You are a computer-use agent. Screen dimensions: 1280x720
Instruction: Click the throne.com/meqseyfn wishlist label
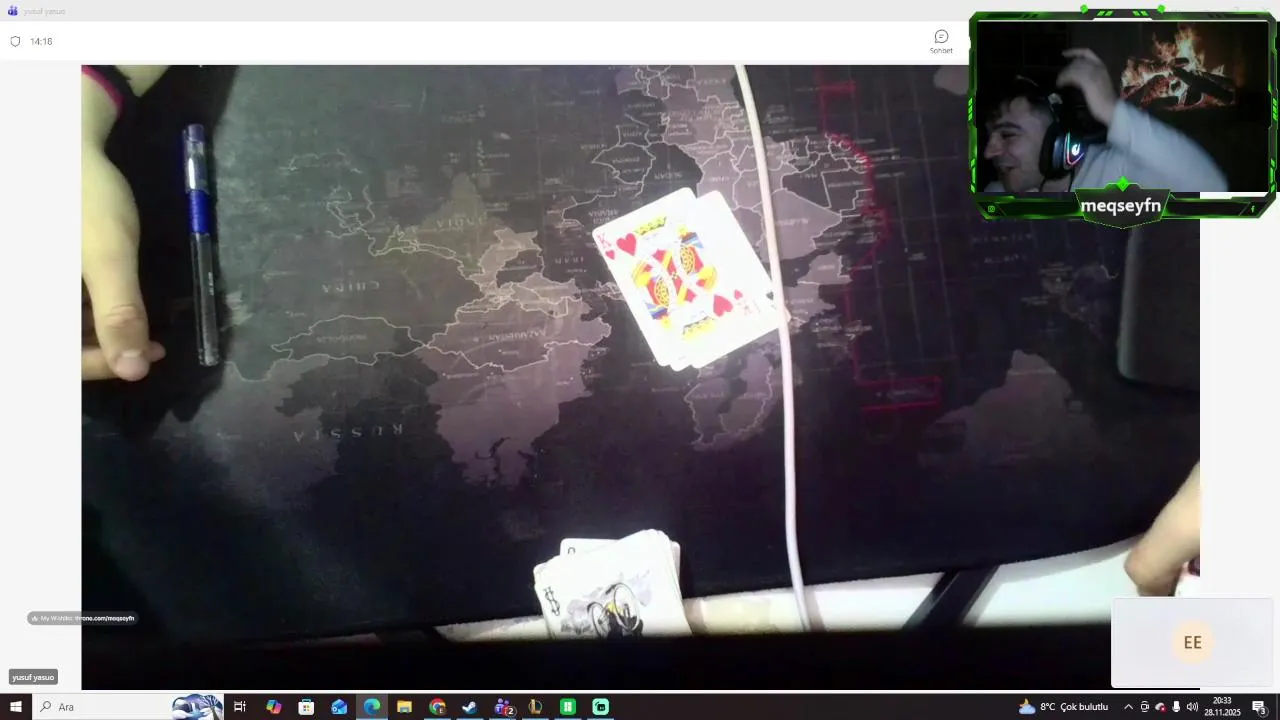click(x=82, y=618)
